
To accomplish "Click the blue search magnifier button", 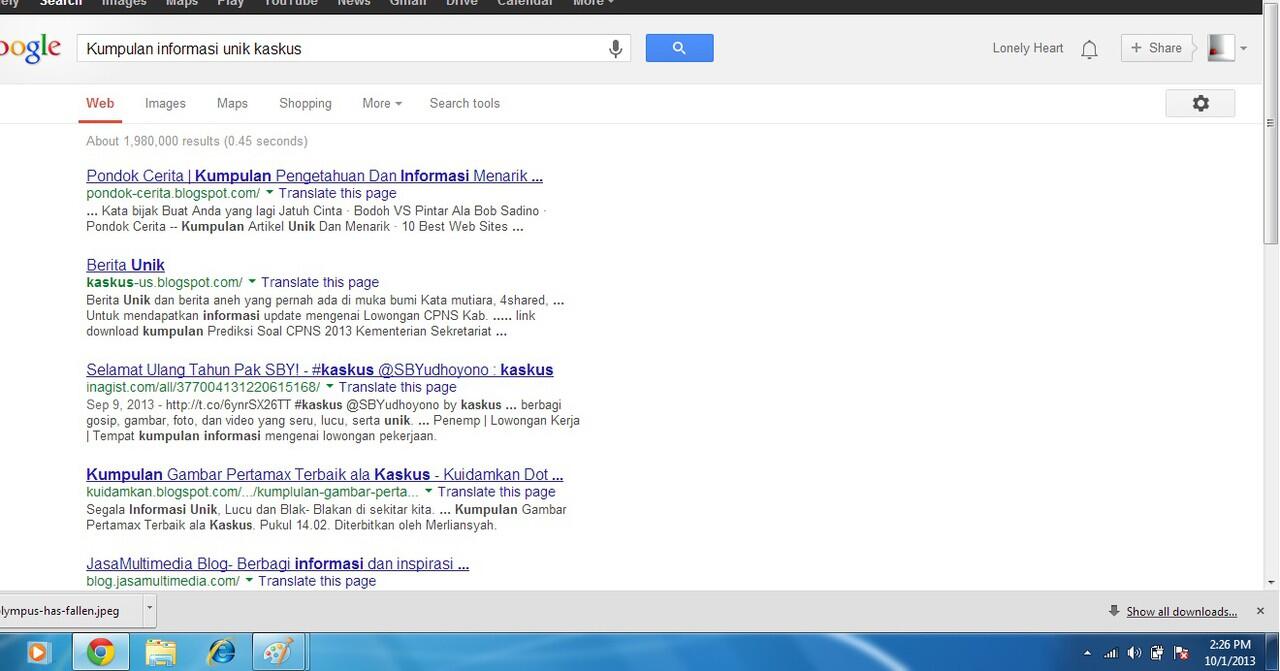I will point(679,48).
